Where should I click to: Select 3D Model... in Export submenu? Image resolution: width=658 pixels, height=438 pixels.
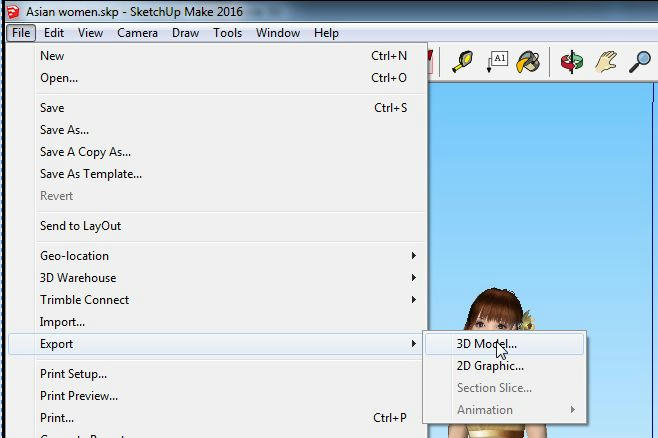coord(504,344)
